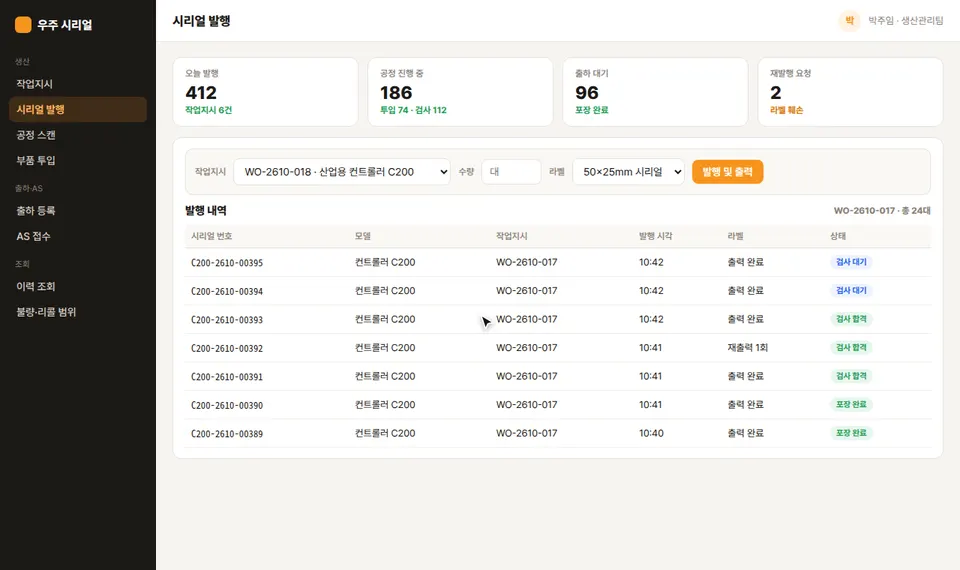Click 검사 대기 badge on row 00394
This screenshot has height=570, width=960.
(851, 290)
